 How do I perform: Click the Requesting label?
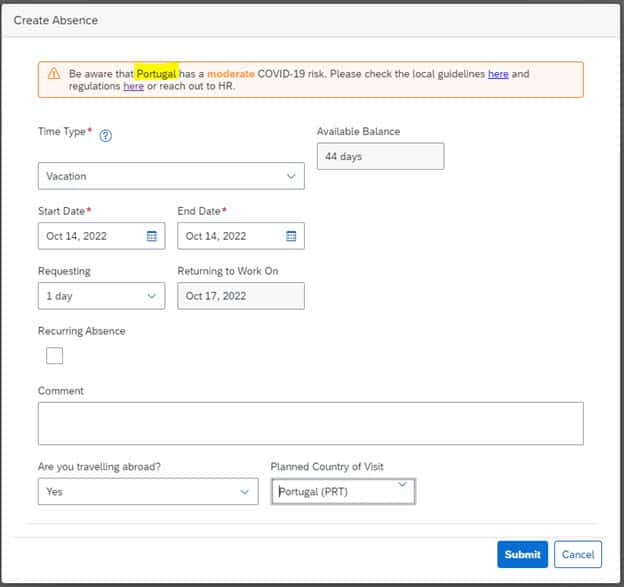click(64, 271)
